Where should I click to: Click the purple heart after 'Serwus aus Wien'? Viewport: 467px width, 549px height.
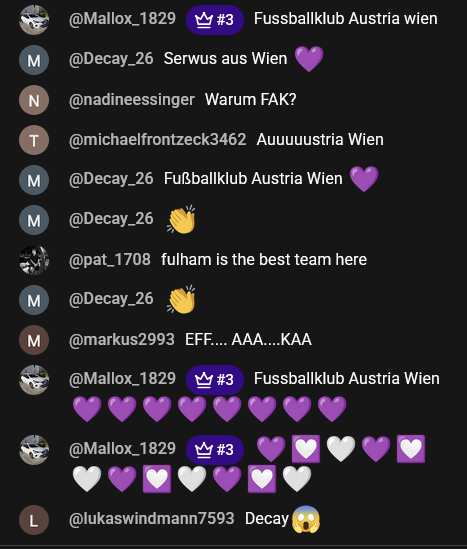pos(309,59)
